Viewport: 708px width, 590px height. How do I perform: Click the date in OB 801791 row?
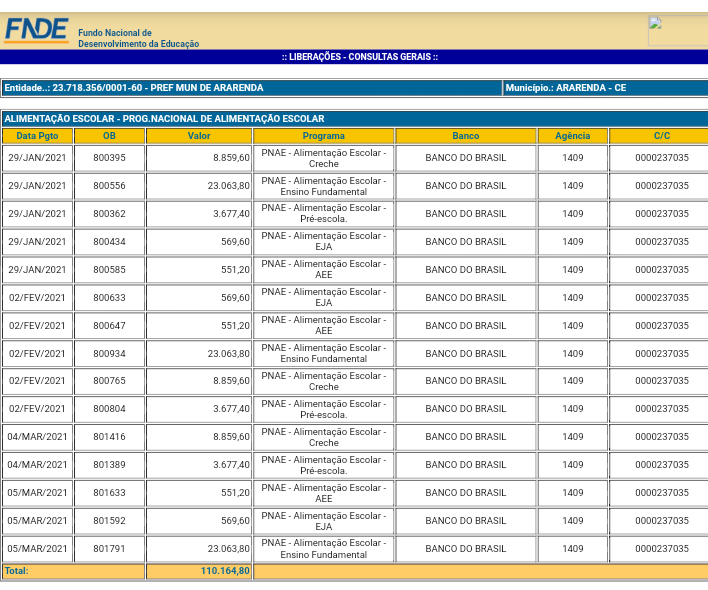(x=37, y=549)
